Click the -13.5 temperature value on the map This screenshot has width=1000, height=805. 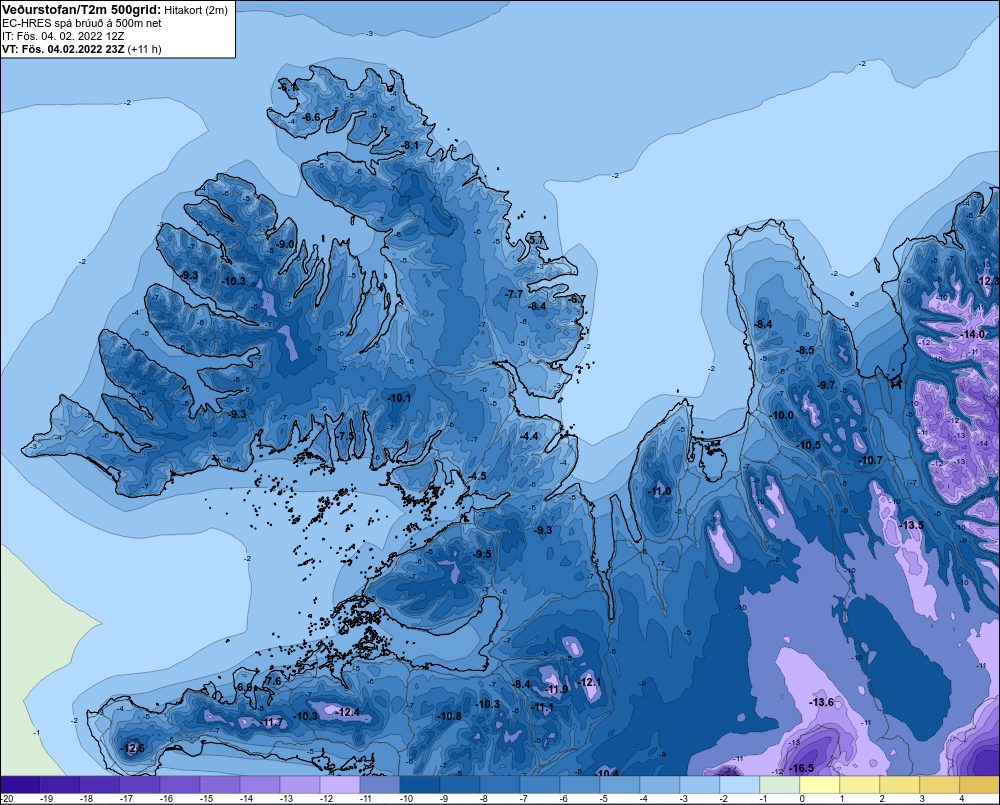(x=912, y=525)
